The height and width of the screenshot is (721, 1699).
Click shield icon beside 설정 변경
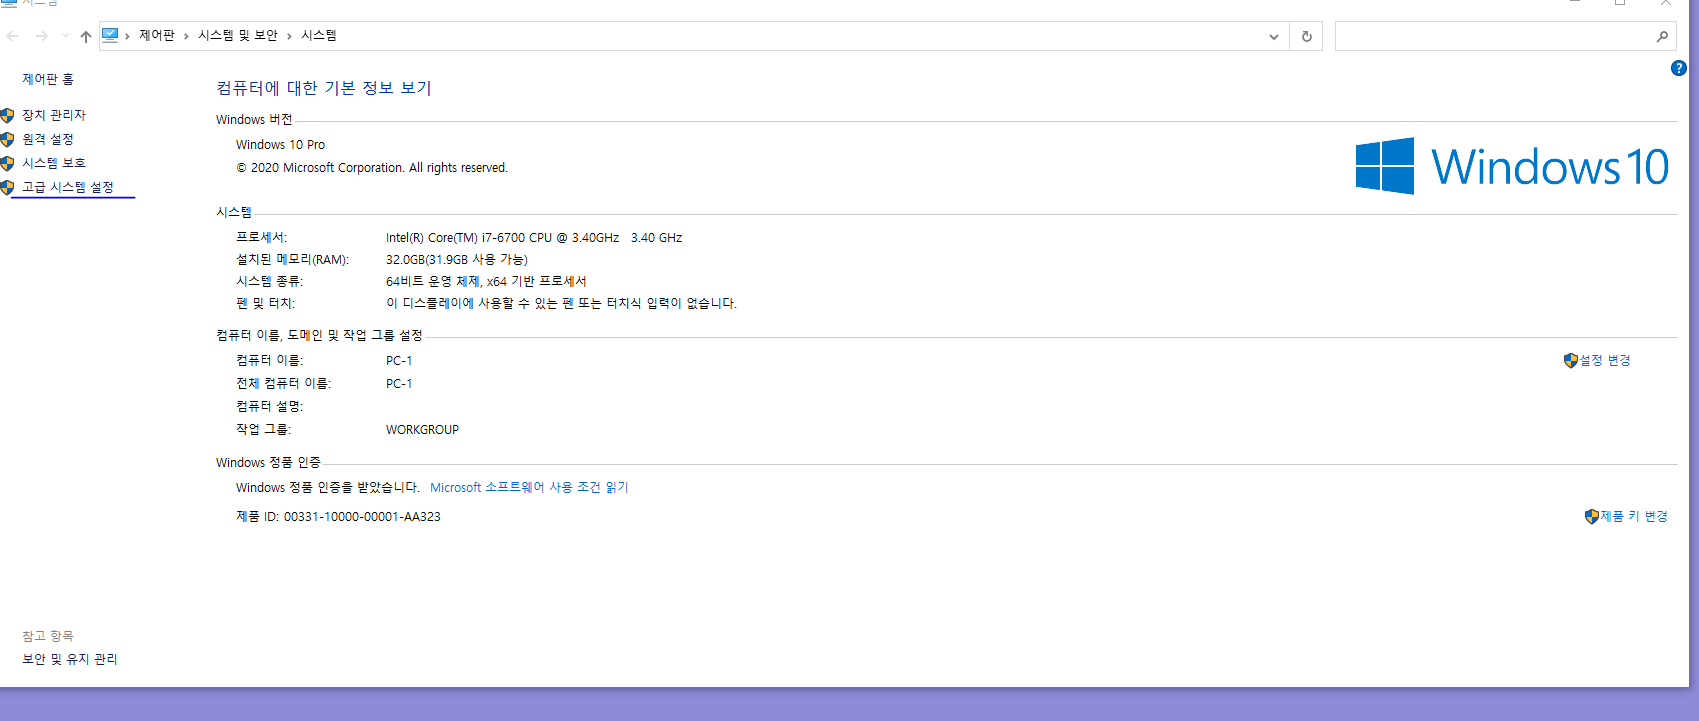point(1571,360)
